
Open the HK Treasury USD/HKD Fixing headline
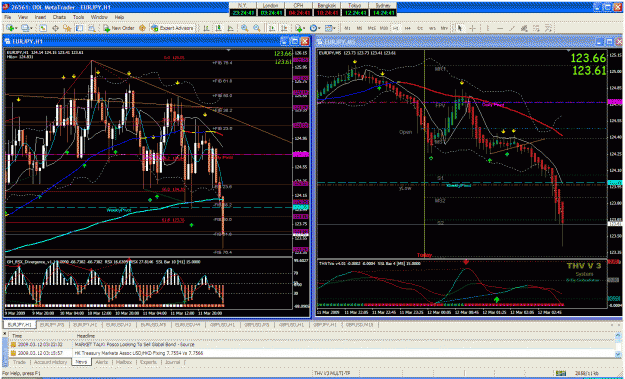139,353
